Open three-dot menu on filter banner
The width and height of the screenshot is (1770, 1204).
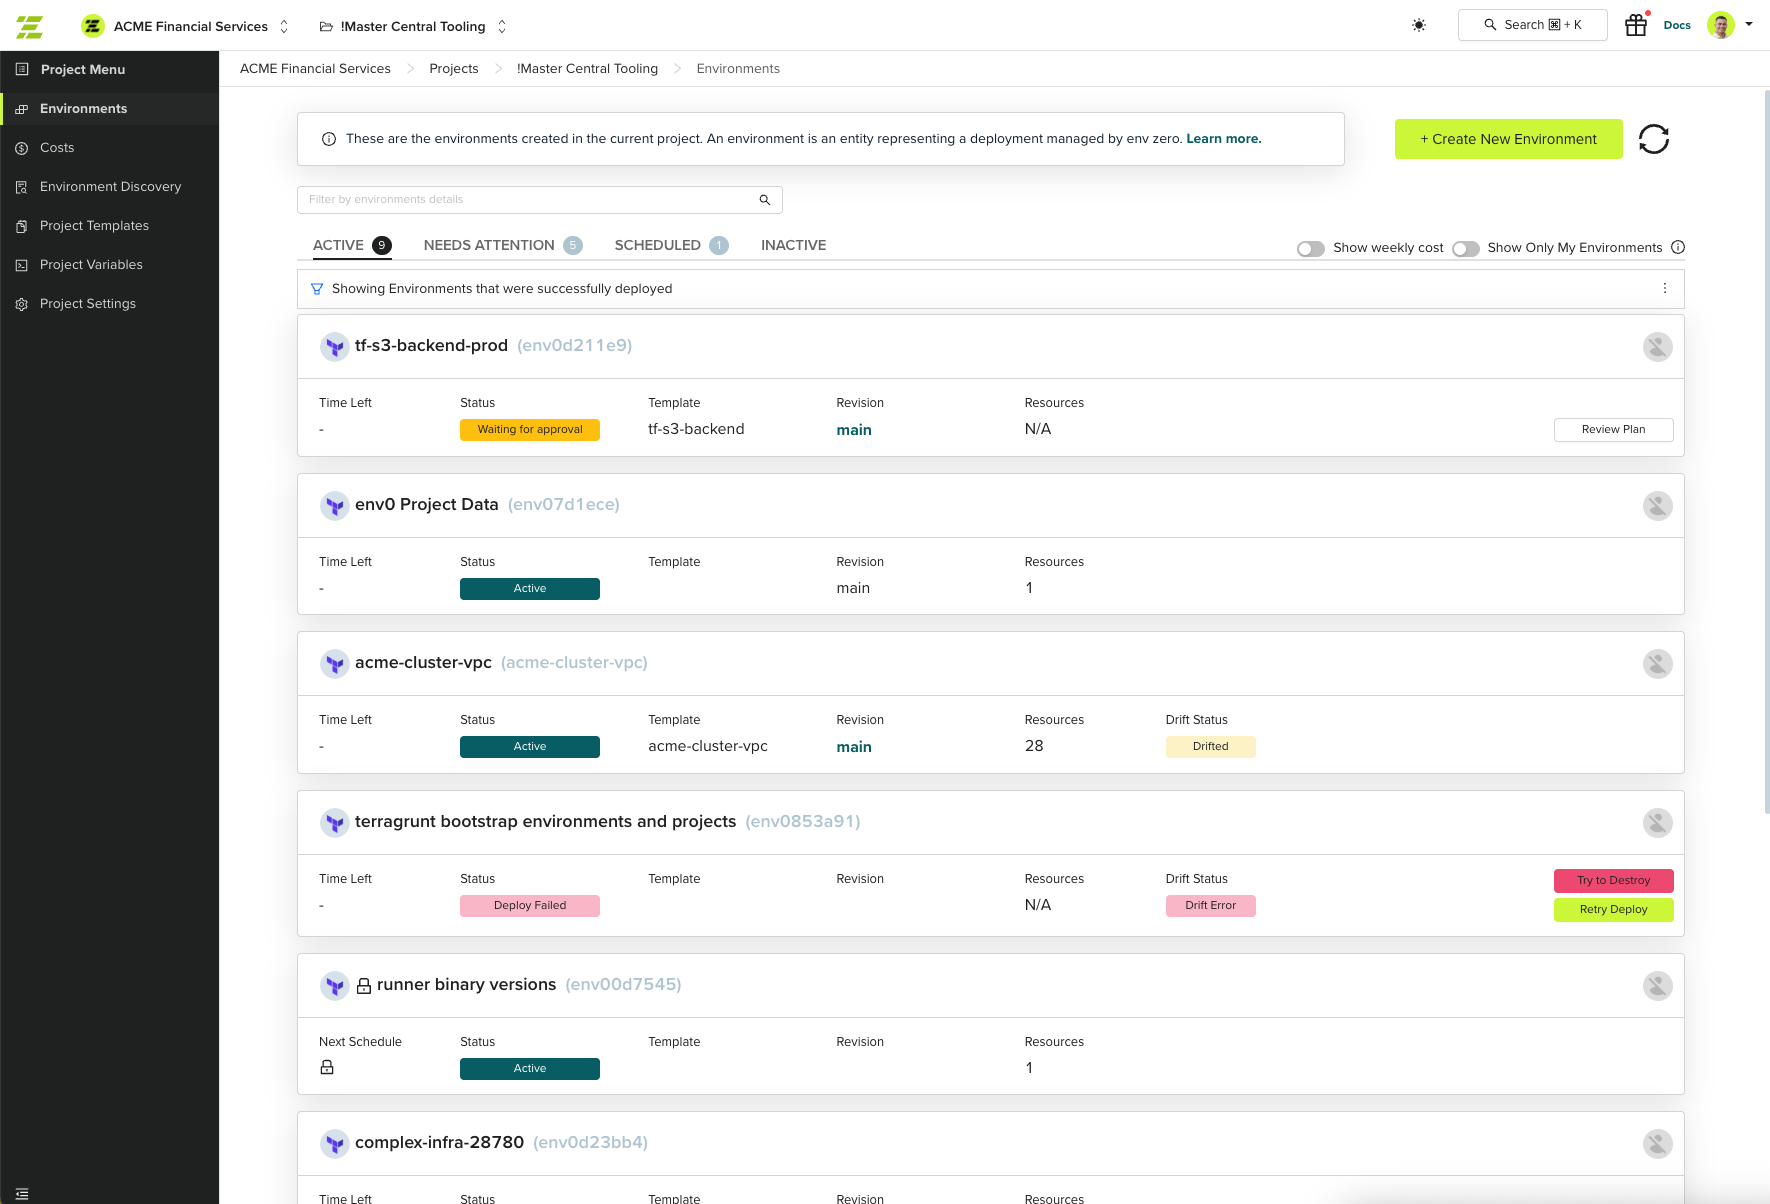(1664, 289)
